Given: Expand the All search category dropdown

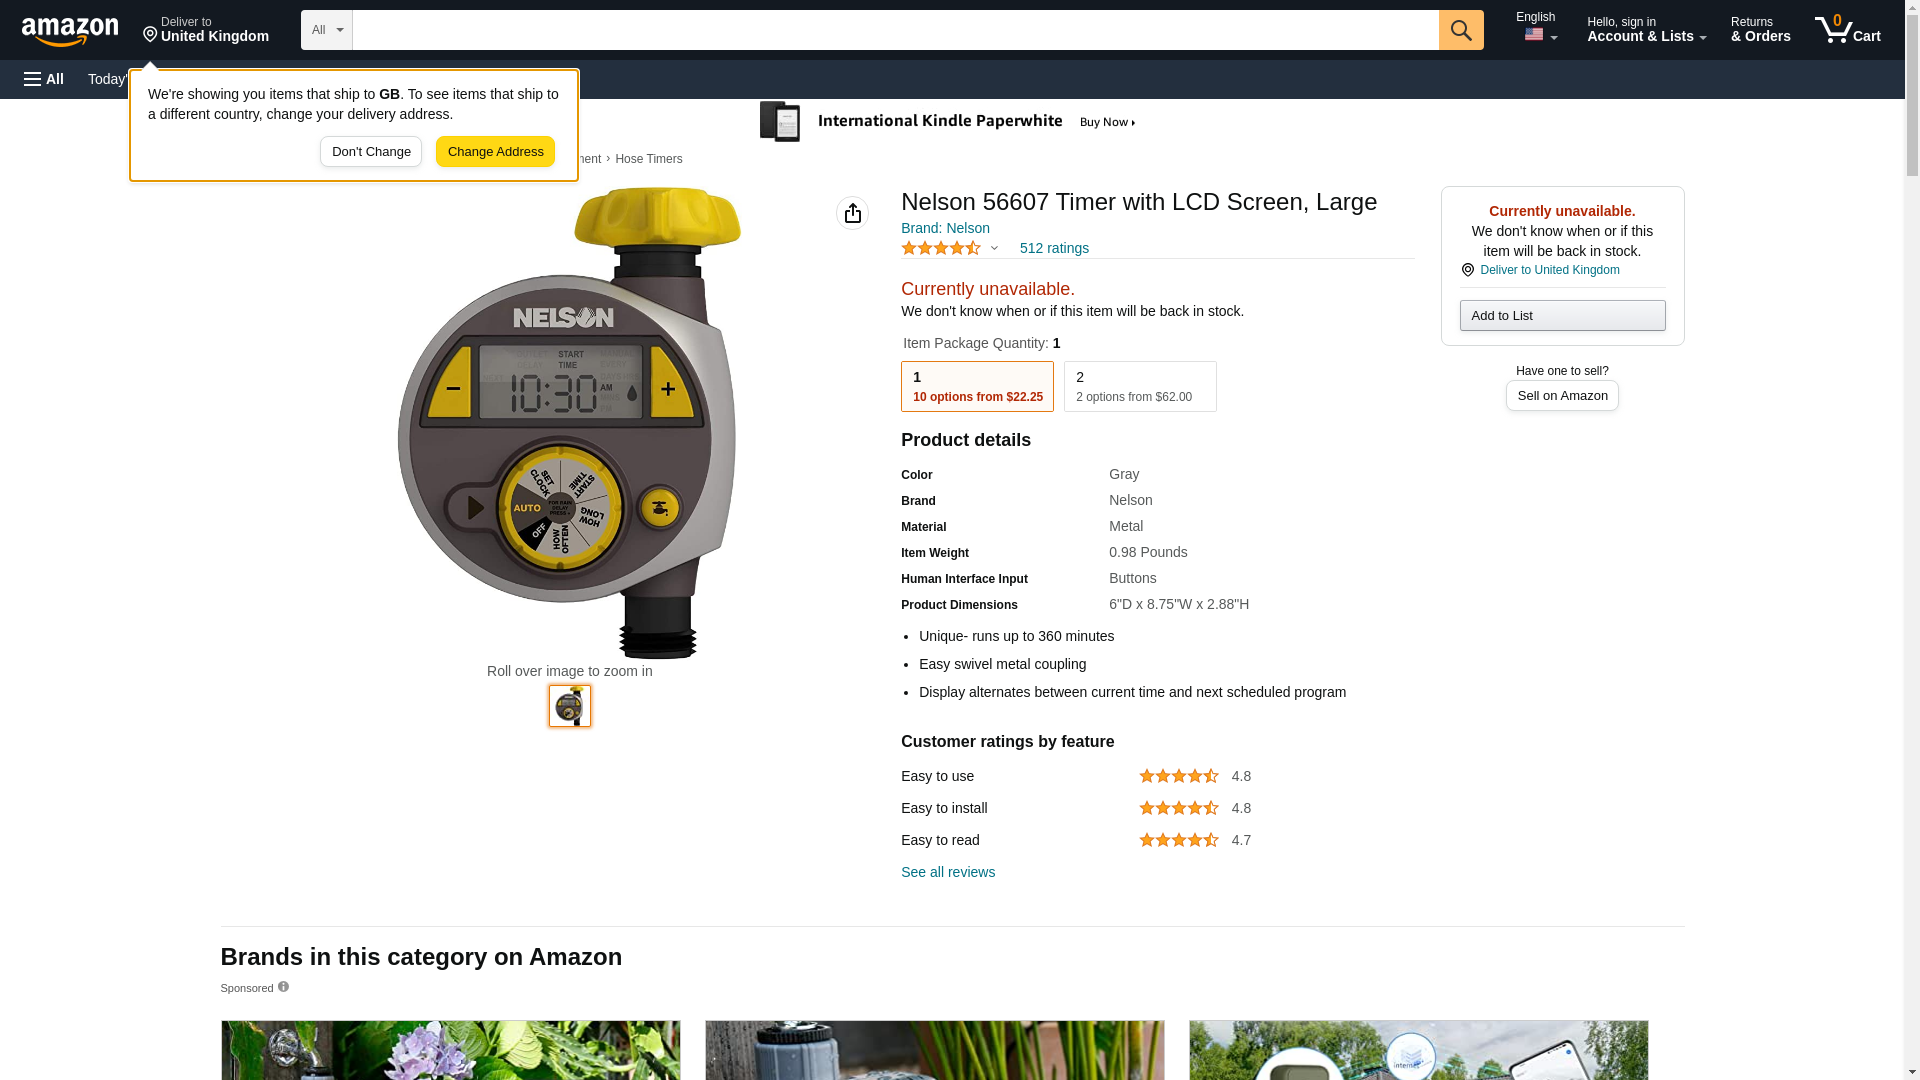Looking at the screenshot, I should (327, 30).
